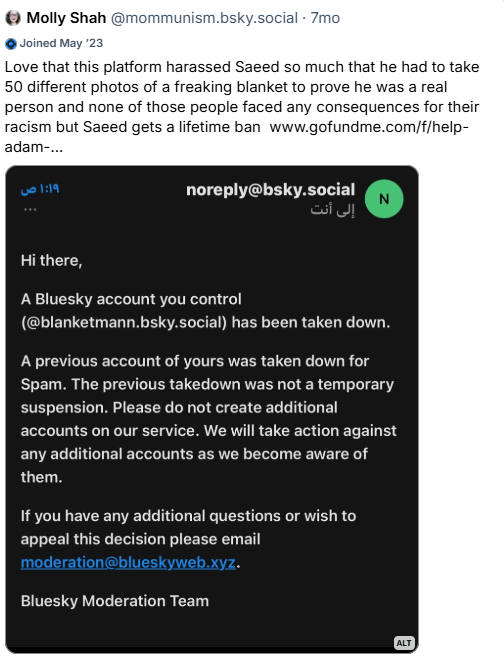Viewport: 504px width, 659px height.
Task: Click the Bluesky Moderation Team signature
Action: [115, 601]
